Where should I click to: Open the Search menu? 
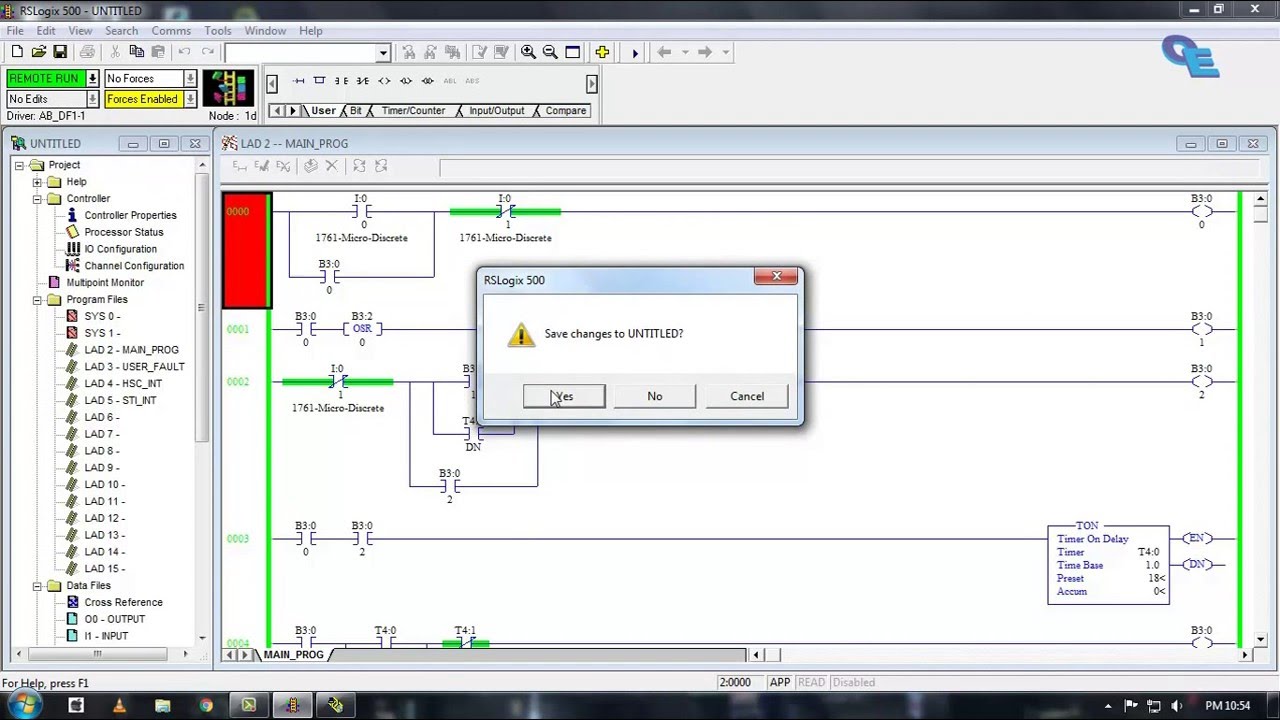pos(121,31)
